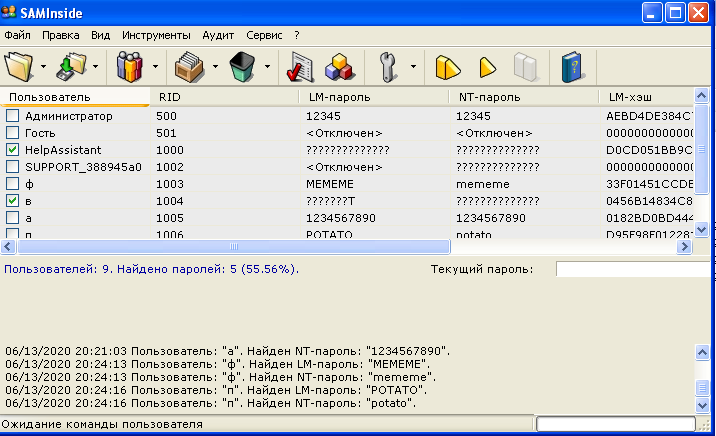This screenshot has height=436, width=716.
Task: Click the table horizontal scroll left arrow
Action: coord(8,247)
